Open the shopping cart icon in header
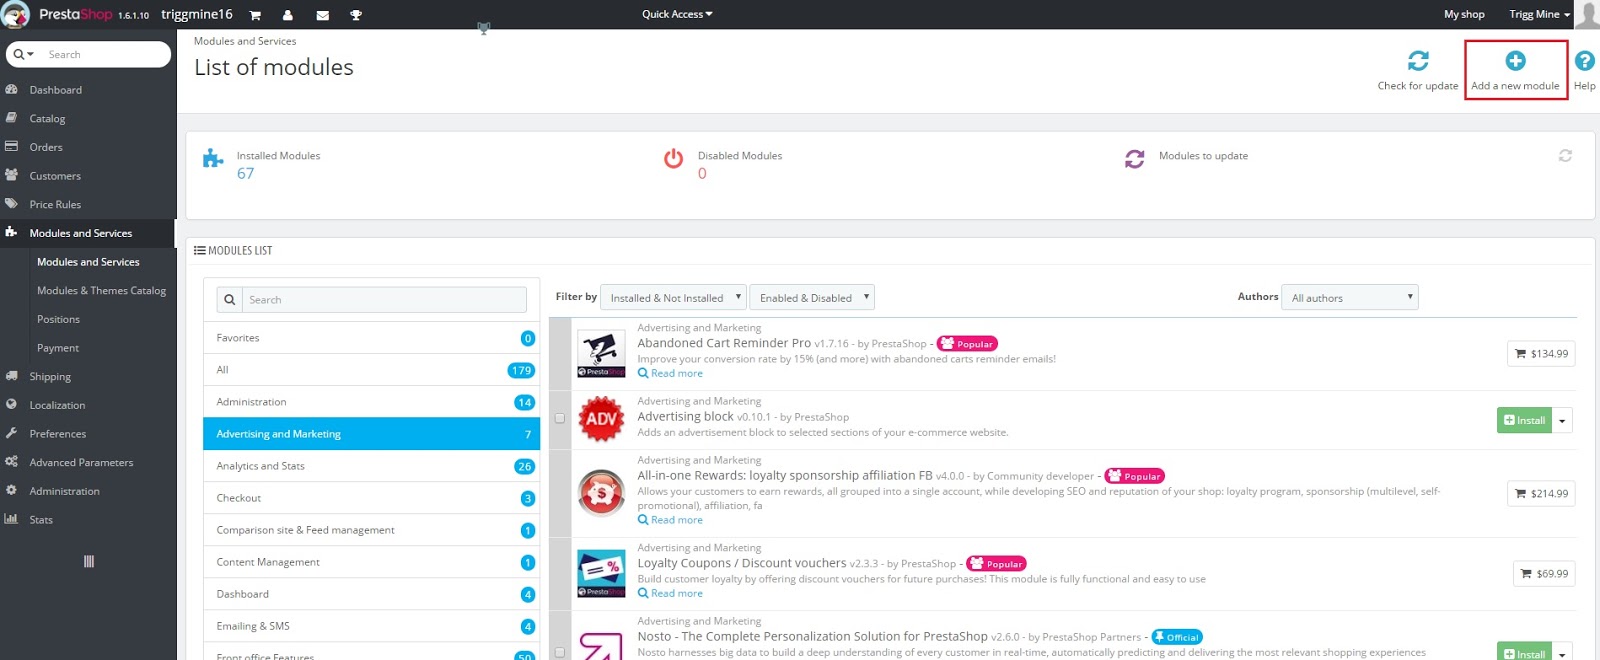Image resolution: width=1600 pixels, height=660 pixels. coord(255,15)
